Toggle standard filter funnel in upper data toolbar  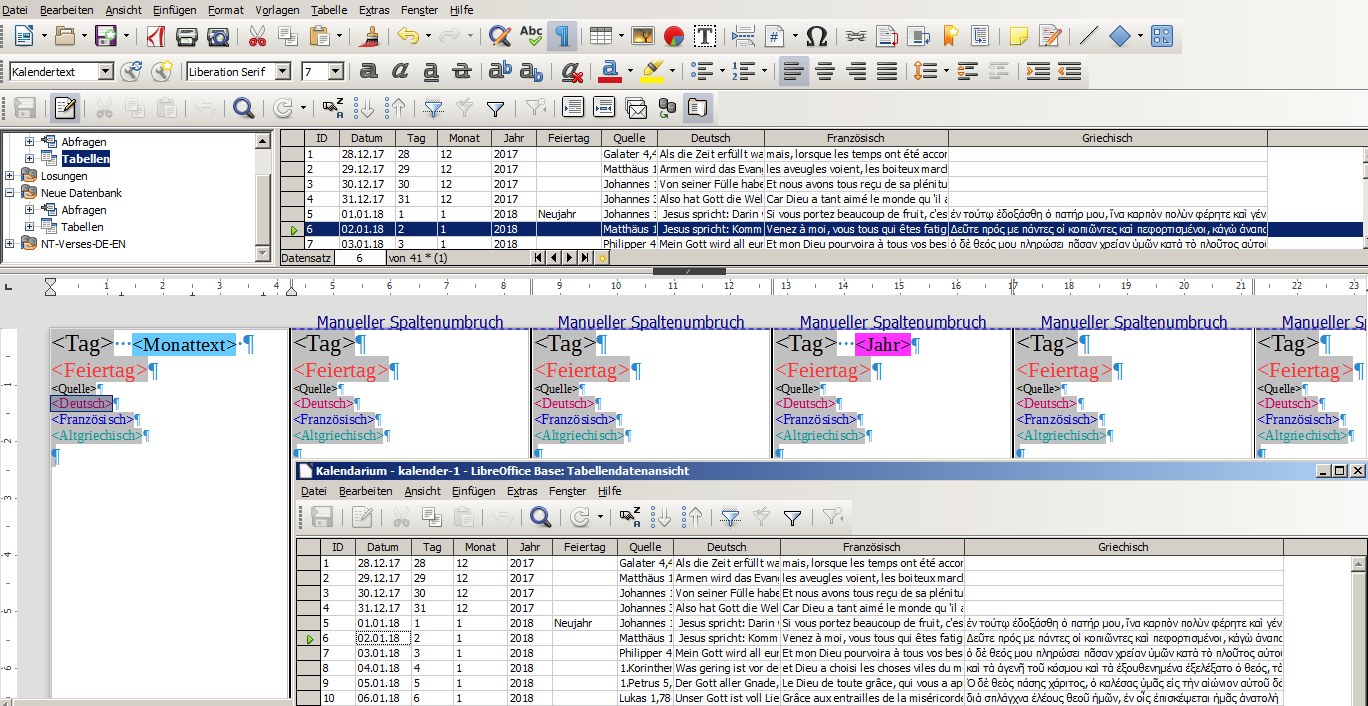(495, 107)
